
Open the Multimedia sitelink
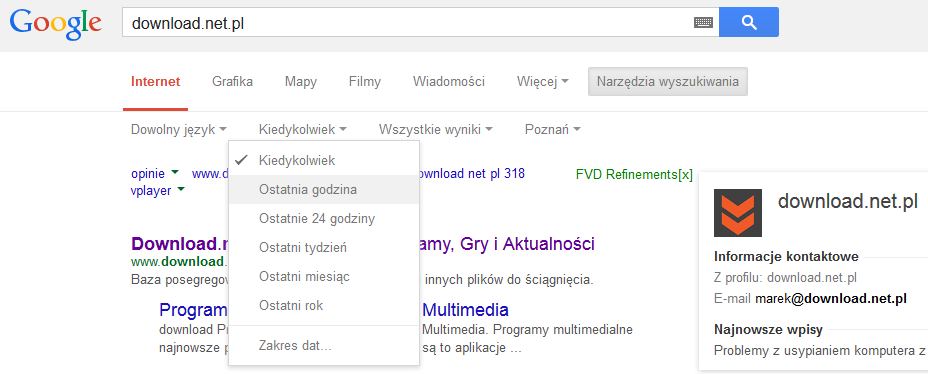tap(465, 309)
